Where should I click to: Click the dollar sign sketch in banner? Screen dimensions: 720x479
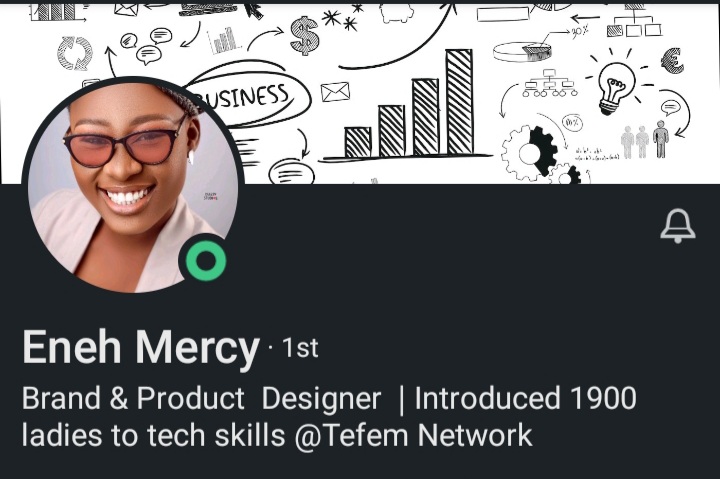click(304, 36)
